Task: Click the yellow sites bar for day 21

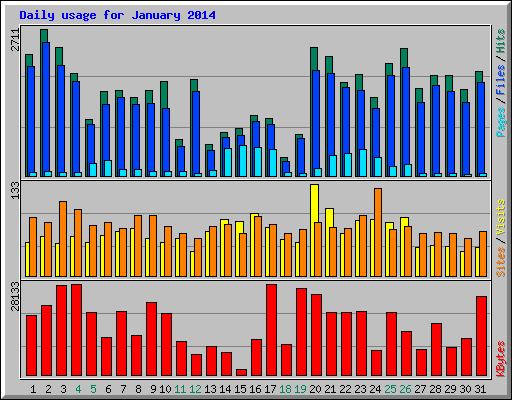Action: (329, 242)
